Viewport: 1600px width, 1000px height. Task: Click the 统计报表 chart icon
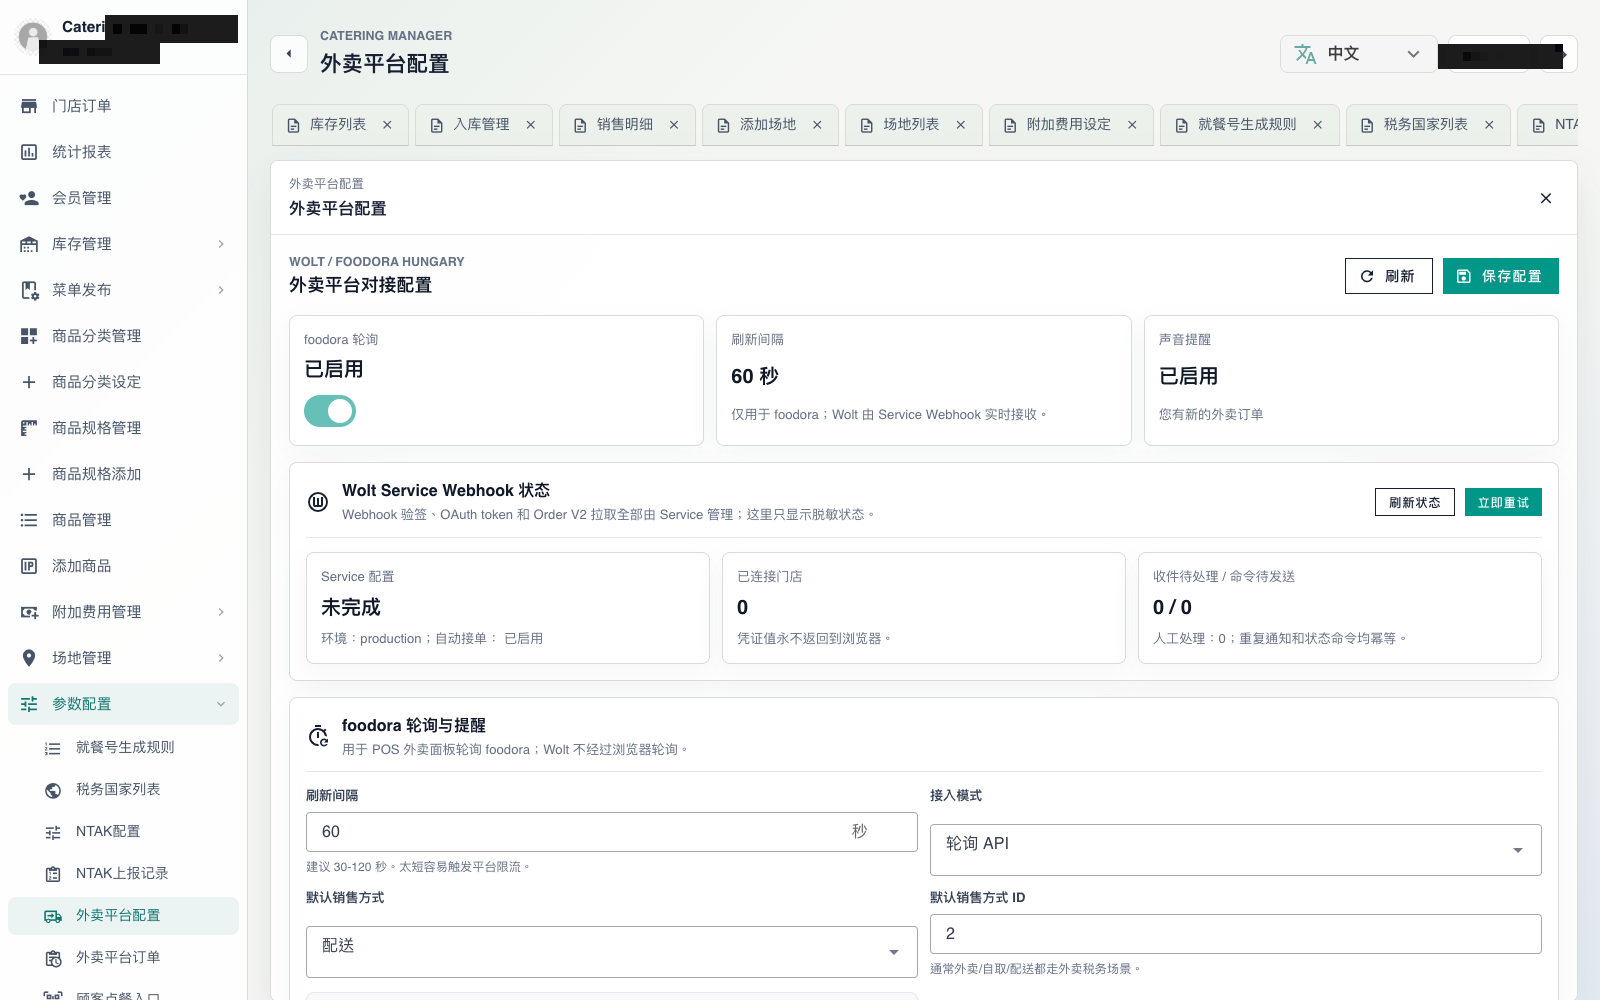29,152
